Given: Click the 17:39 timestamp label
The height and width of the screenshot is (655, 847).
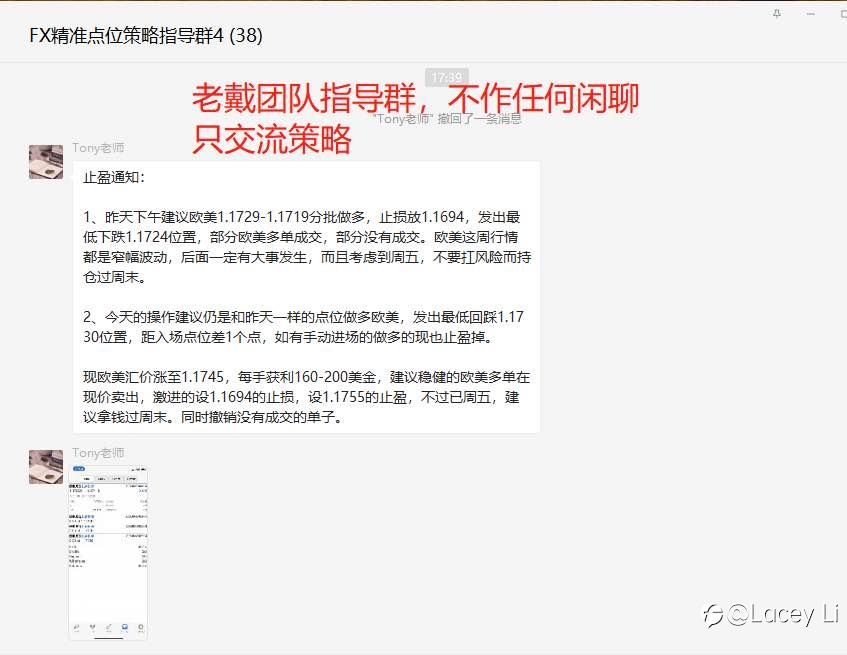Looking at the screenshot, I should tap(447, 77).
